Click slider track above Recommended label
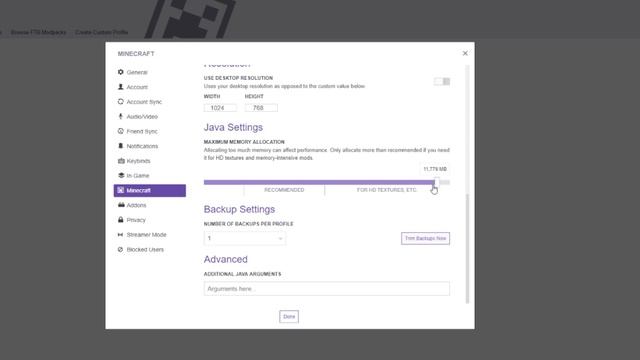The width and height of the screenshot is (640, 360). point(284,182)
